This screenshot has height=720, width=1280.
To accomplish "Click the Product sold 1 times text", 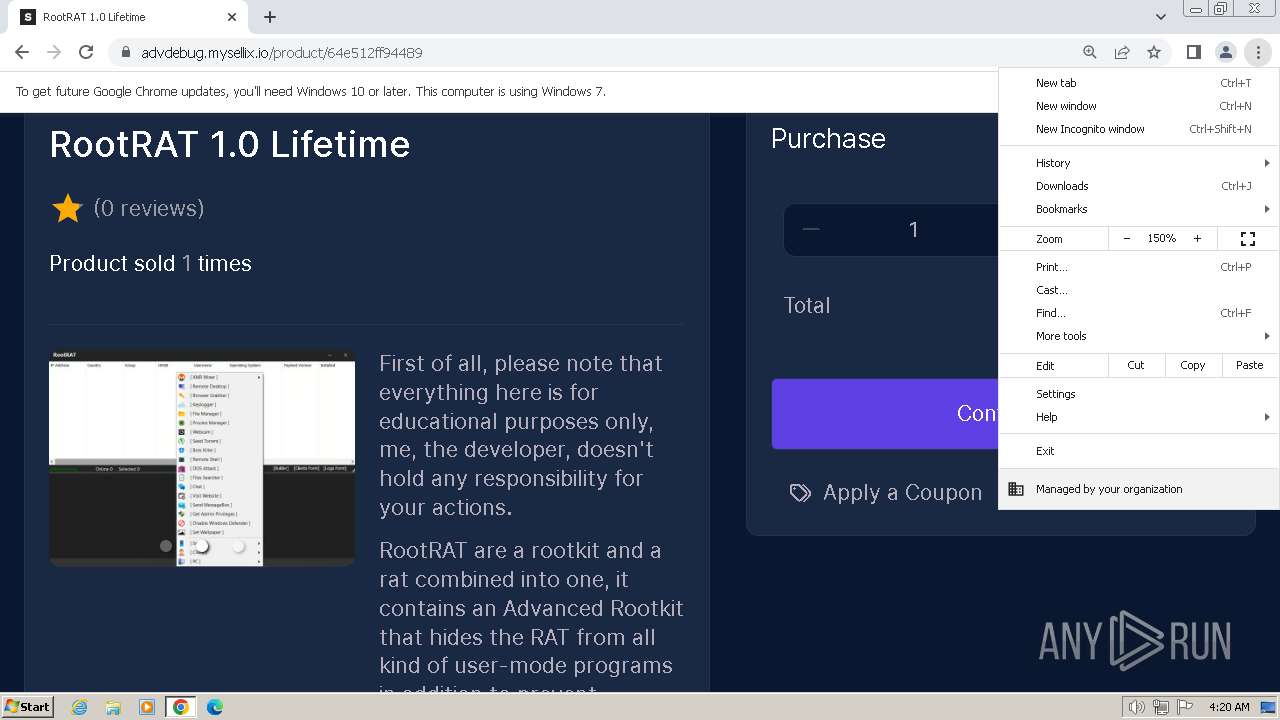I will click(x=150, y=264).
